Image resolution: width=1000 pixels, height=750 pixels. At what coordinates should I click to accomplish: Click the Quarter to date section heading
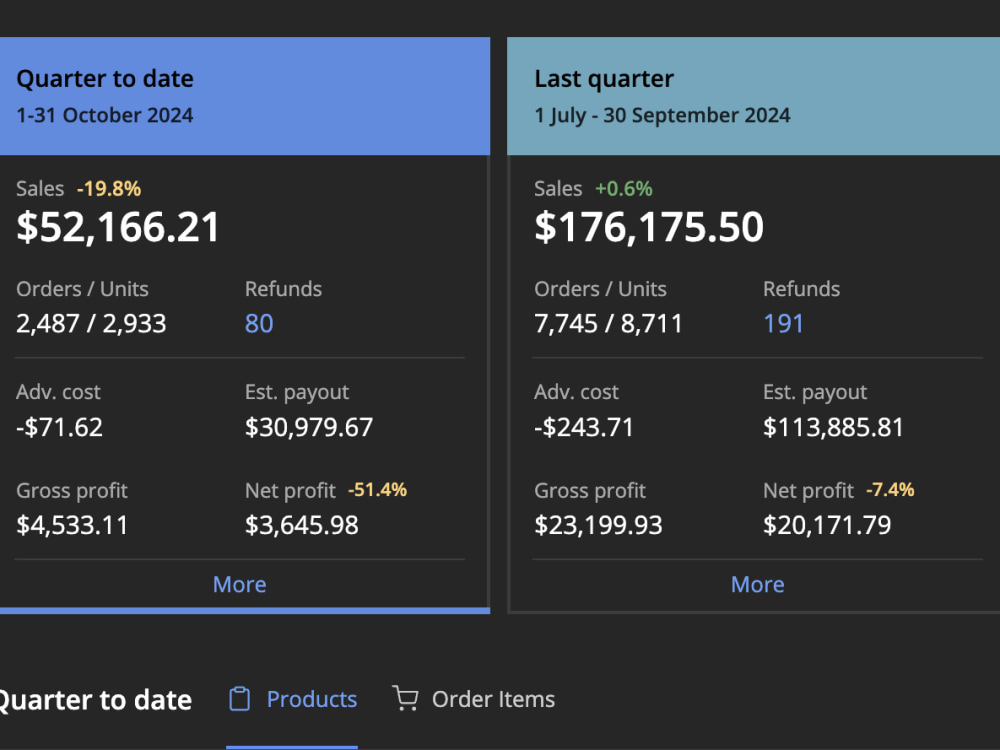coord(94,700)
